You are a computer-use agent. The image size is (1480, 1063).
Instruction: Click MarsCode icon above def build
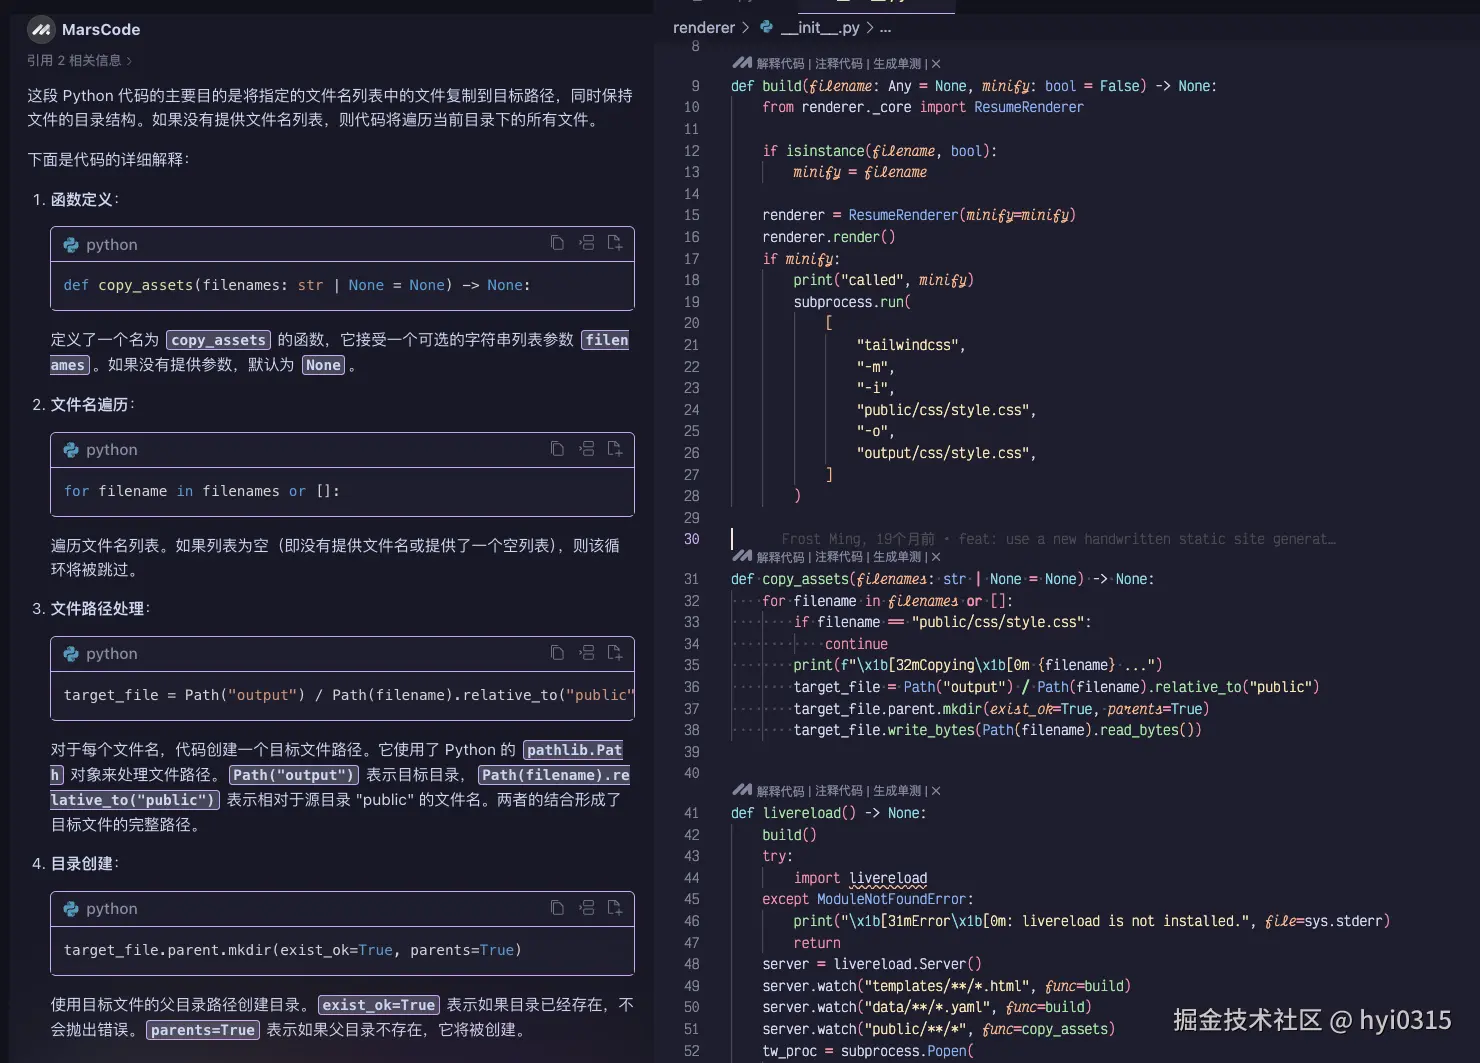coord(742,63)
